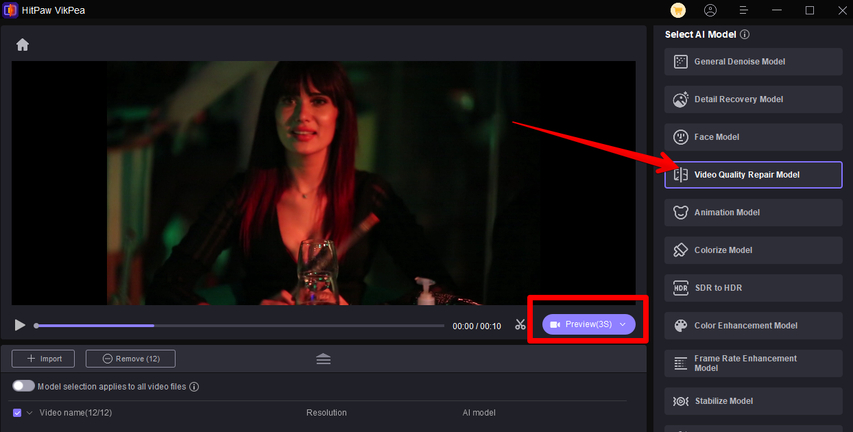Click info icon beside Select AI Model
The width and height of the screenshot is (853, 432).
745,35
